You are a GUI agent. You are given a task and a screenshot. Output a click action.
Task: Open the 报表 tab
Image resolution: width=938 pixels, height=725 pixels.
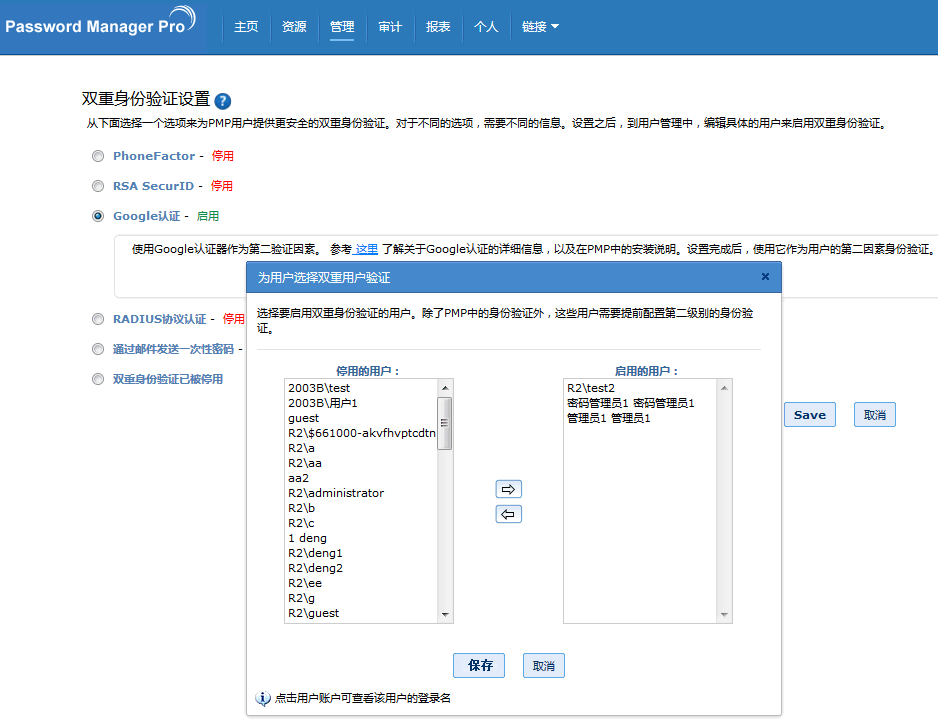(437, 26)
